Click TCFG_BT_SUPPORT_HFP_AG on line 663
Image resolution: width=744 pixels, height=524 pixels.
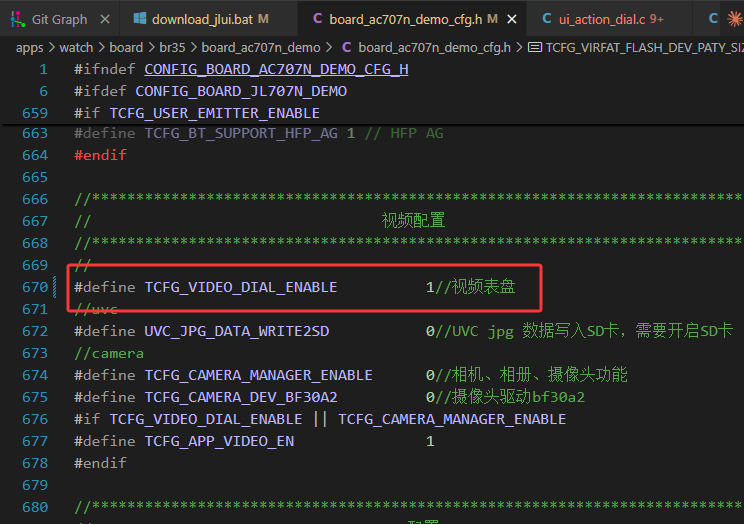click(241, 133)
